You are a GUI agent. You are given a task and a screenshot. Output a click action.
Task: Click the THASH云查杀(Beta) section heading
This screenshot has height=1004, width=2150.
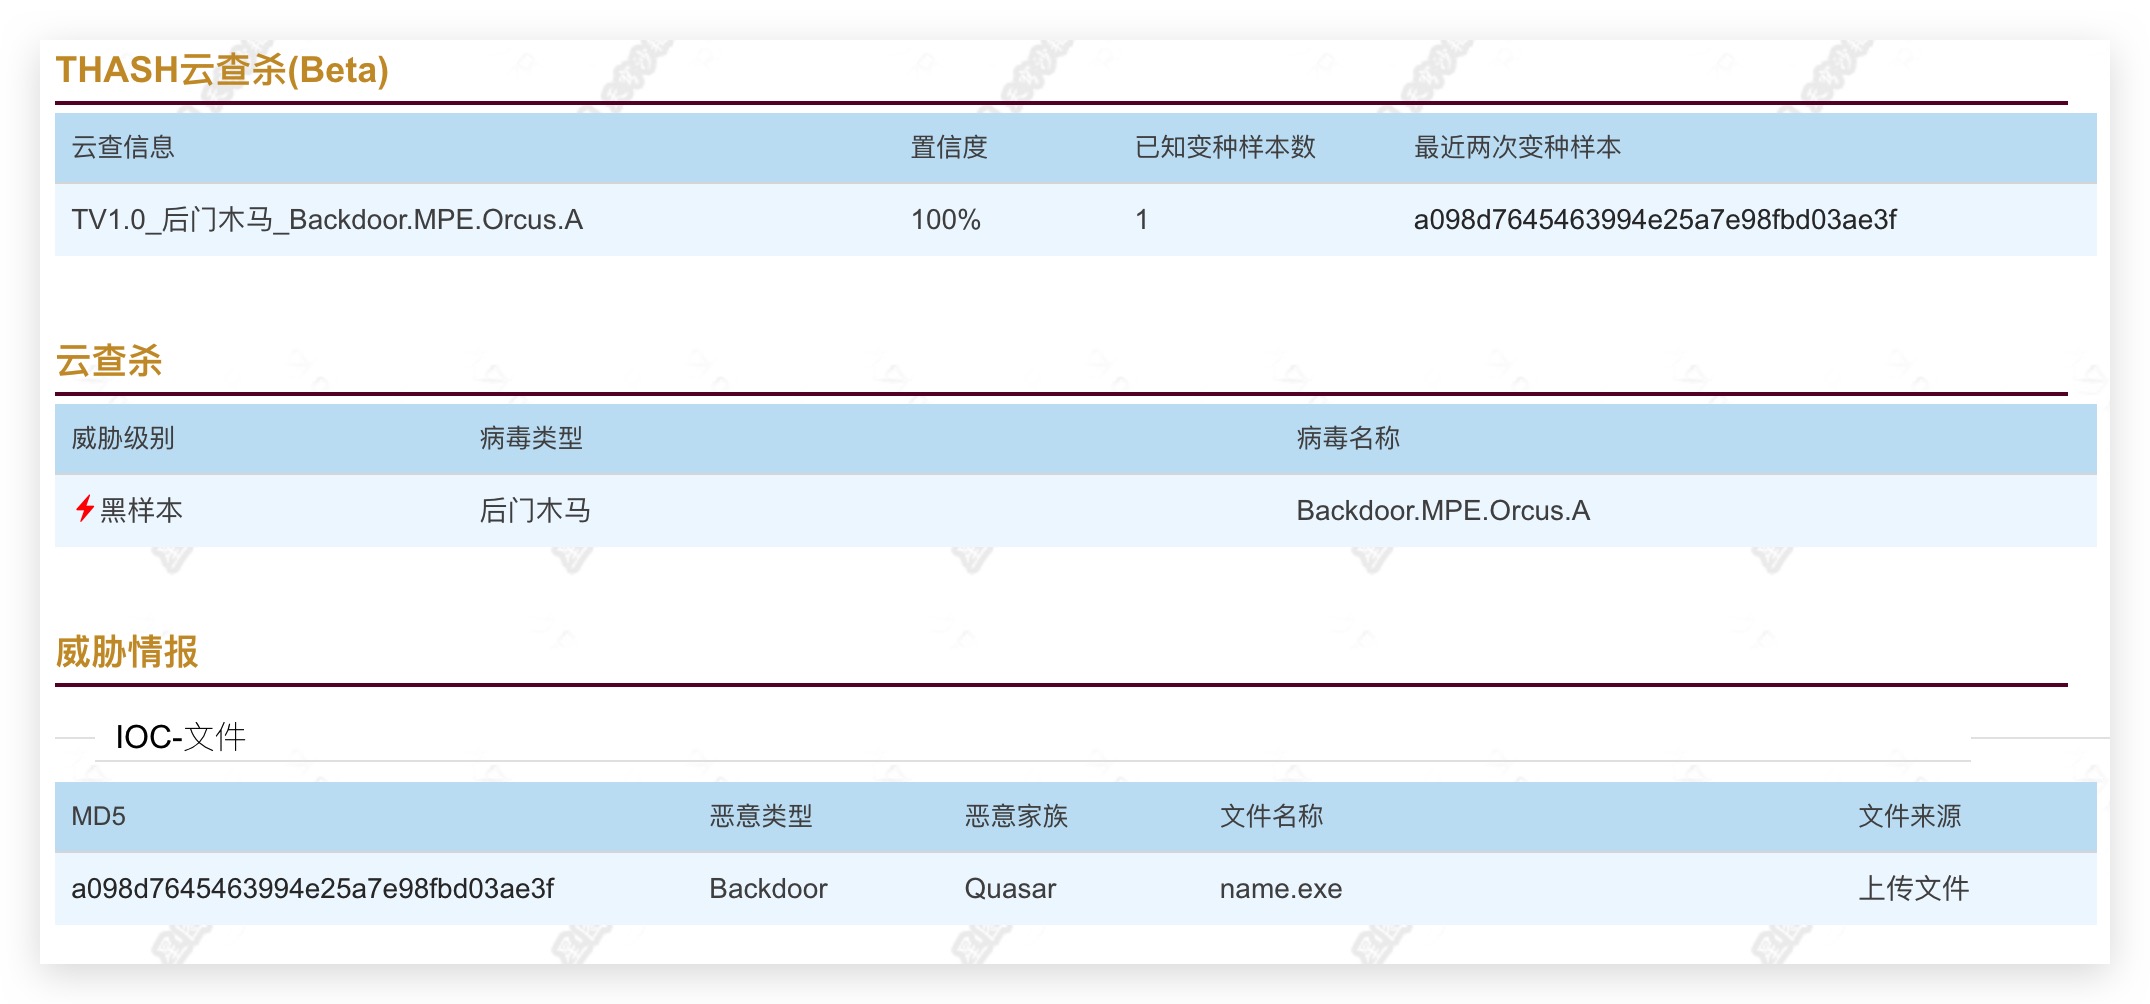[222, 70]
